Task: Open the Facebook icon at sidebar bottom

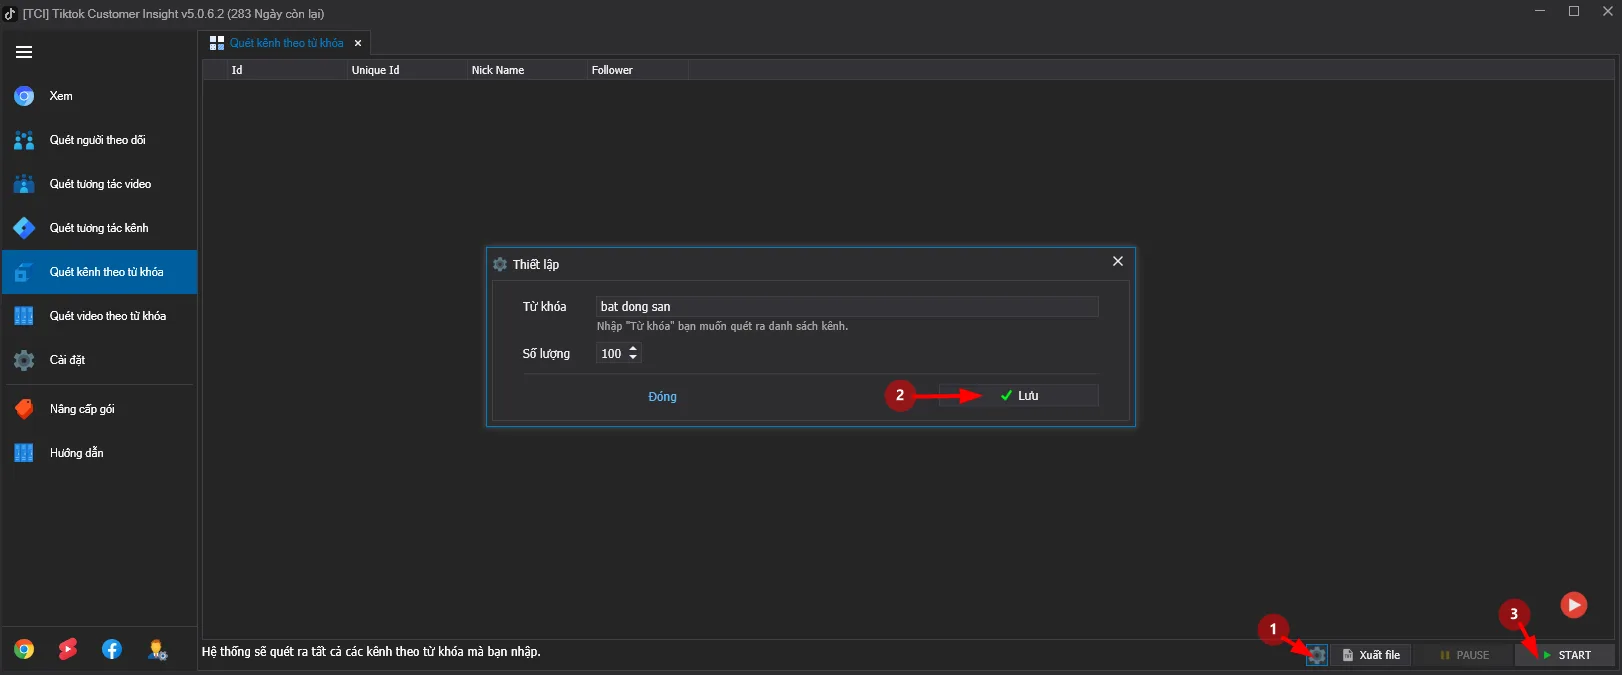Action: tap(112, 649)
